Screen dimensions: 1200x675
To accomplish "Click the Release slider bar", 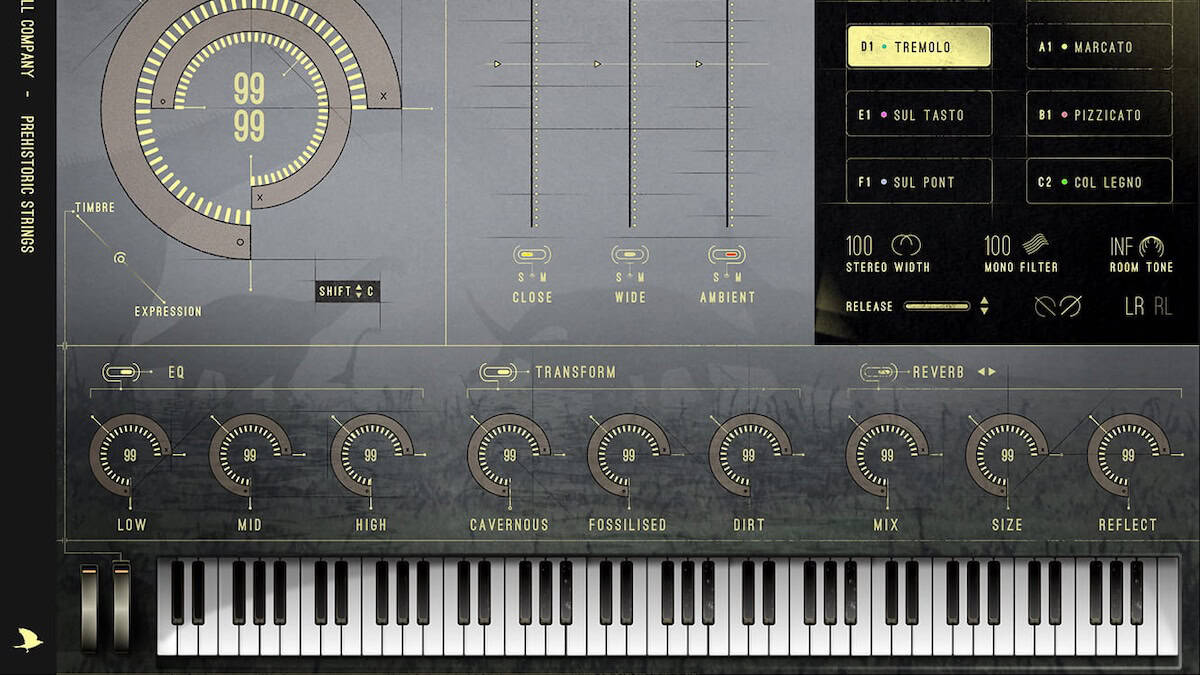I will point(936,306).
